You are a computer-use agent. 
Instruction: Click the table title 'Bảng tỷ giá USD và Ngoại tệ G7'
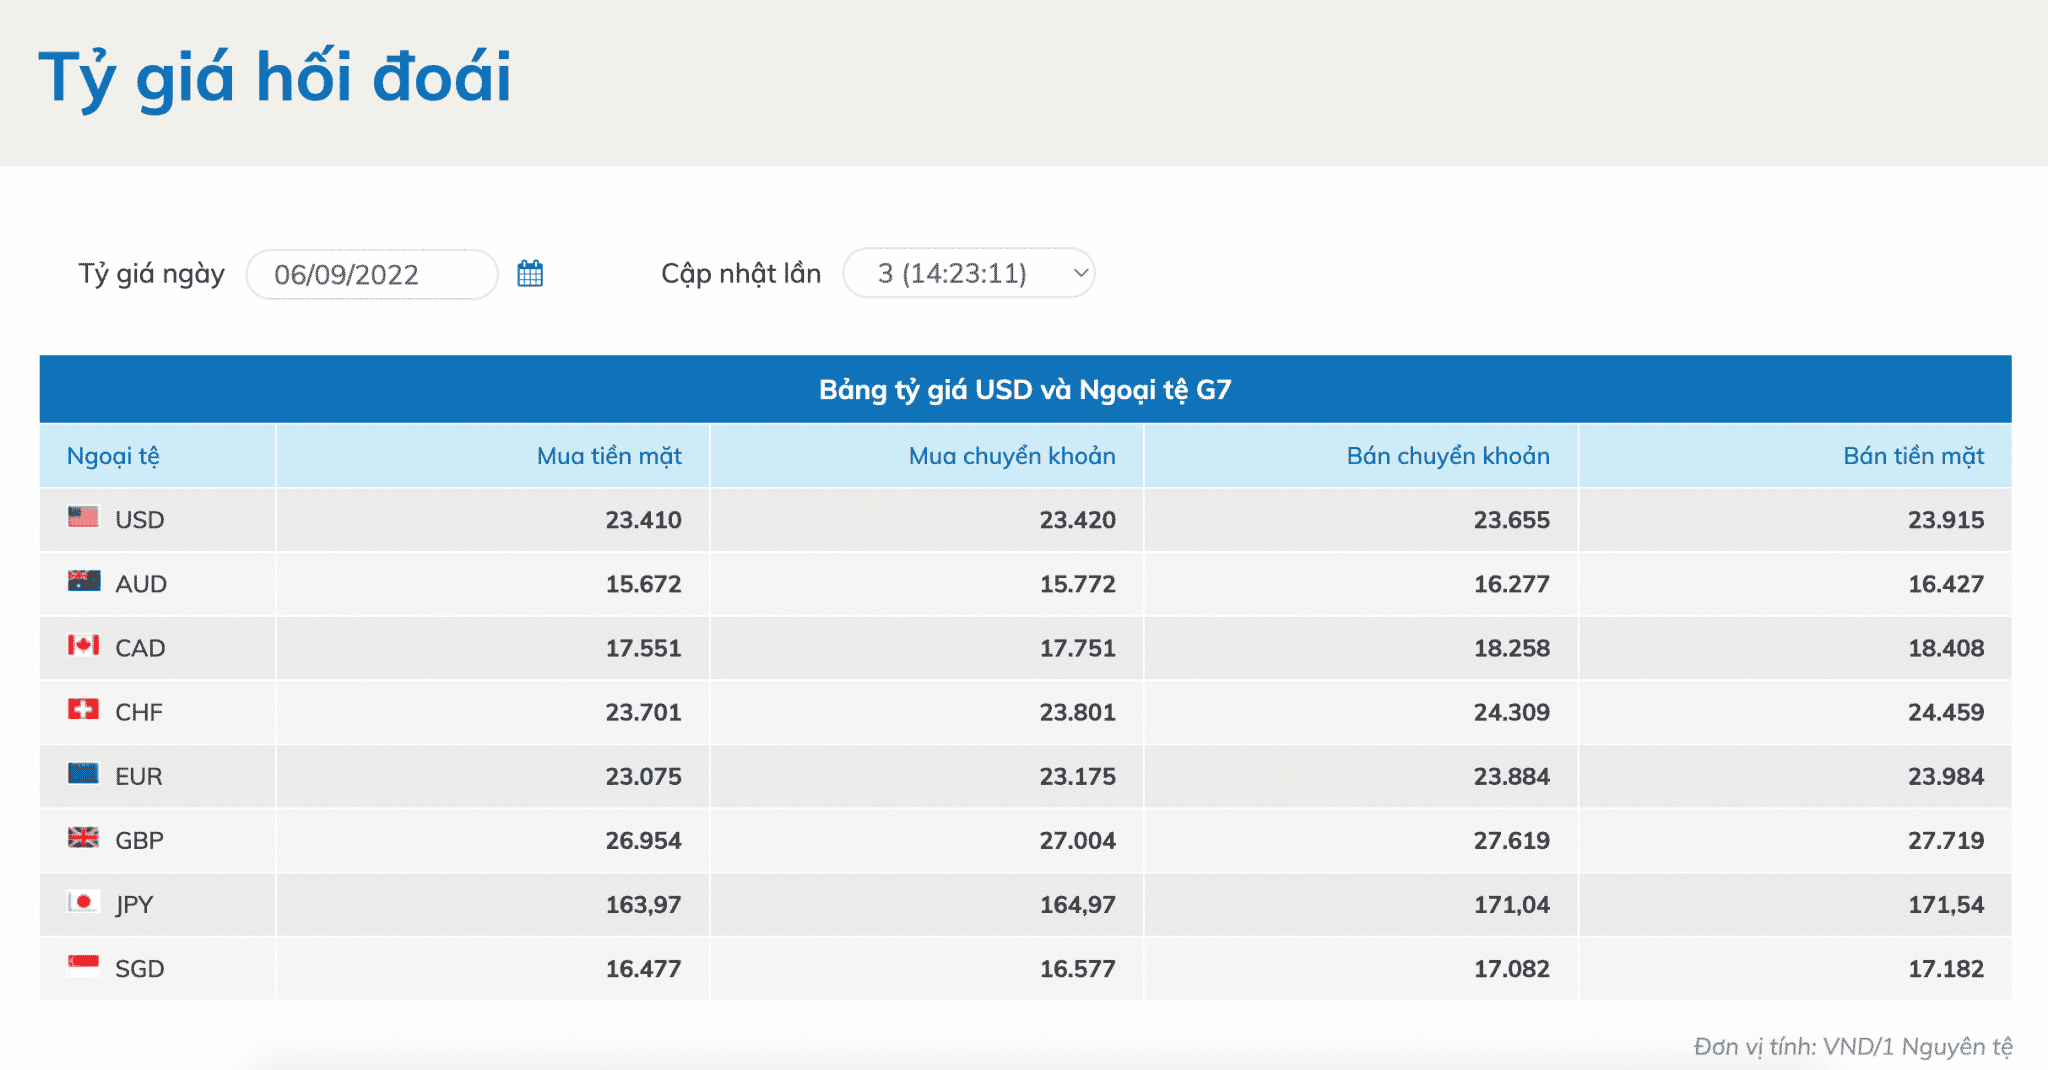(1025, 389)
